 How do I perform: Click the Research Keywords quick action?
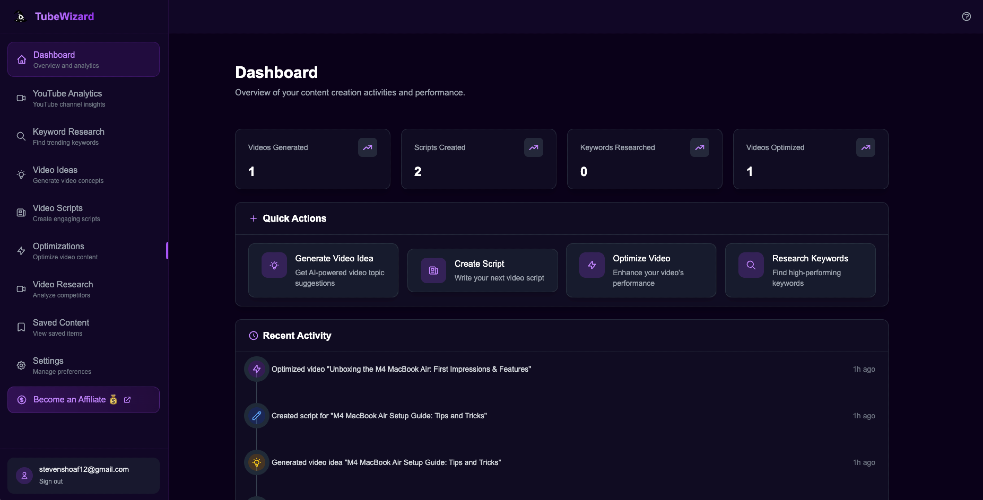pyautogui.click(x=800, y=270)
